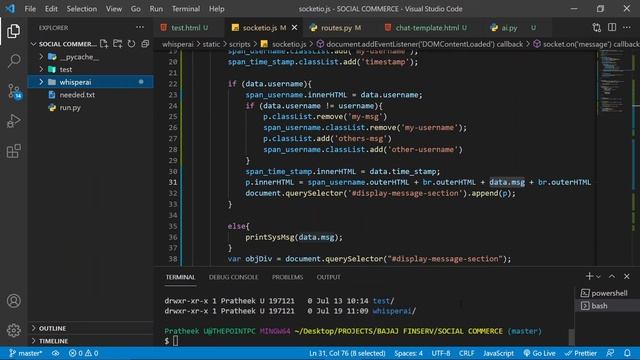The height and width of the screenshot is (360, 640).
Task: Expand the __pycache__ folder
Action: point(41,57)
